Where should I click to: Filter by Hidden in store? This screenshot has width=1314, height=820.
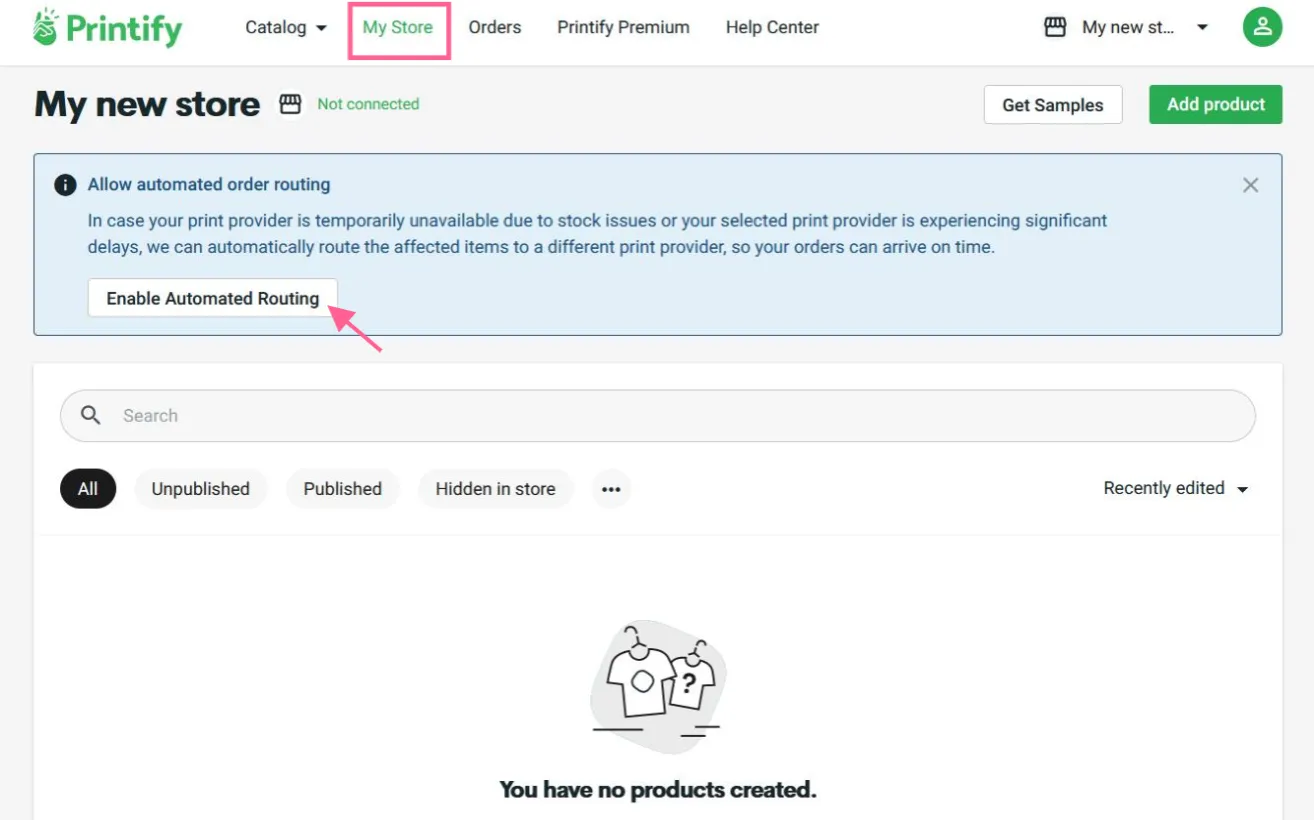(496, 489)
